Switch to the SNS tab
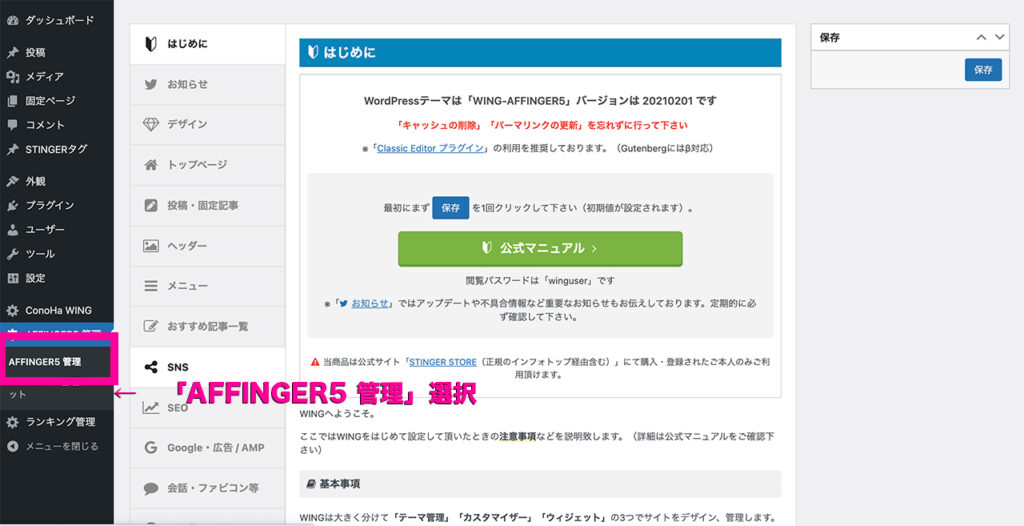The height and width of the screenshot is (526, 1024). click(208, 367)
